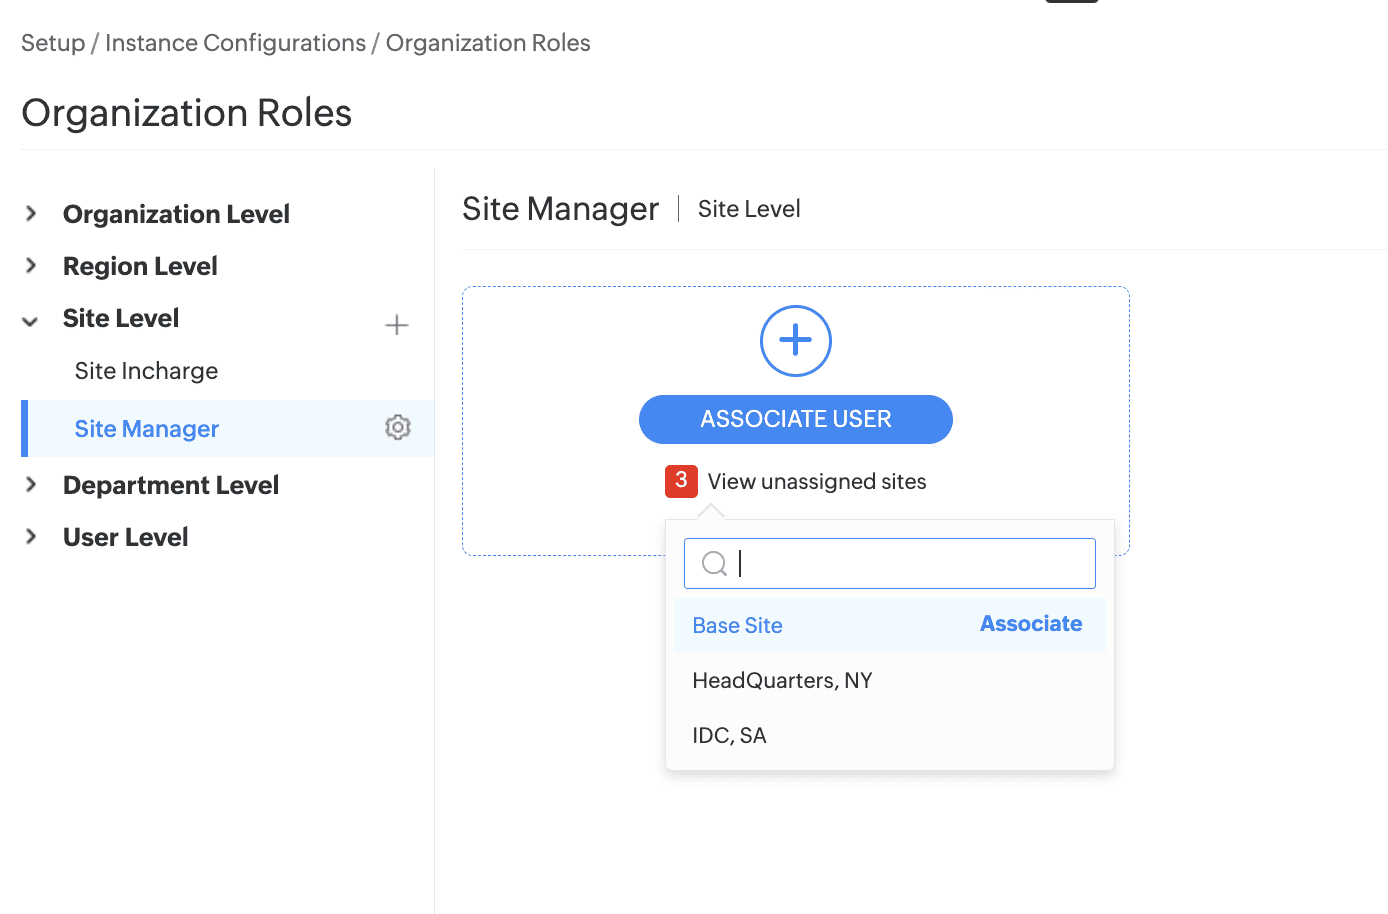Expand the Department Level chevron
This screenshot has height=914, width=1388.
[31, 485]
